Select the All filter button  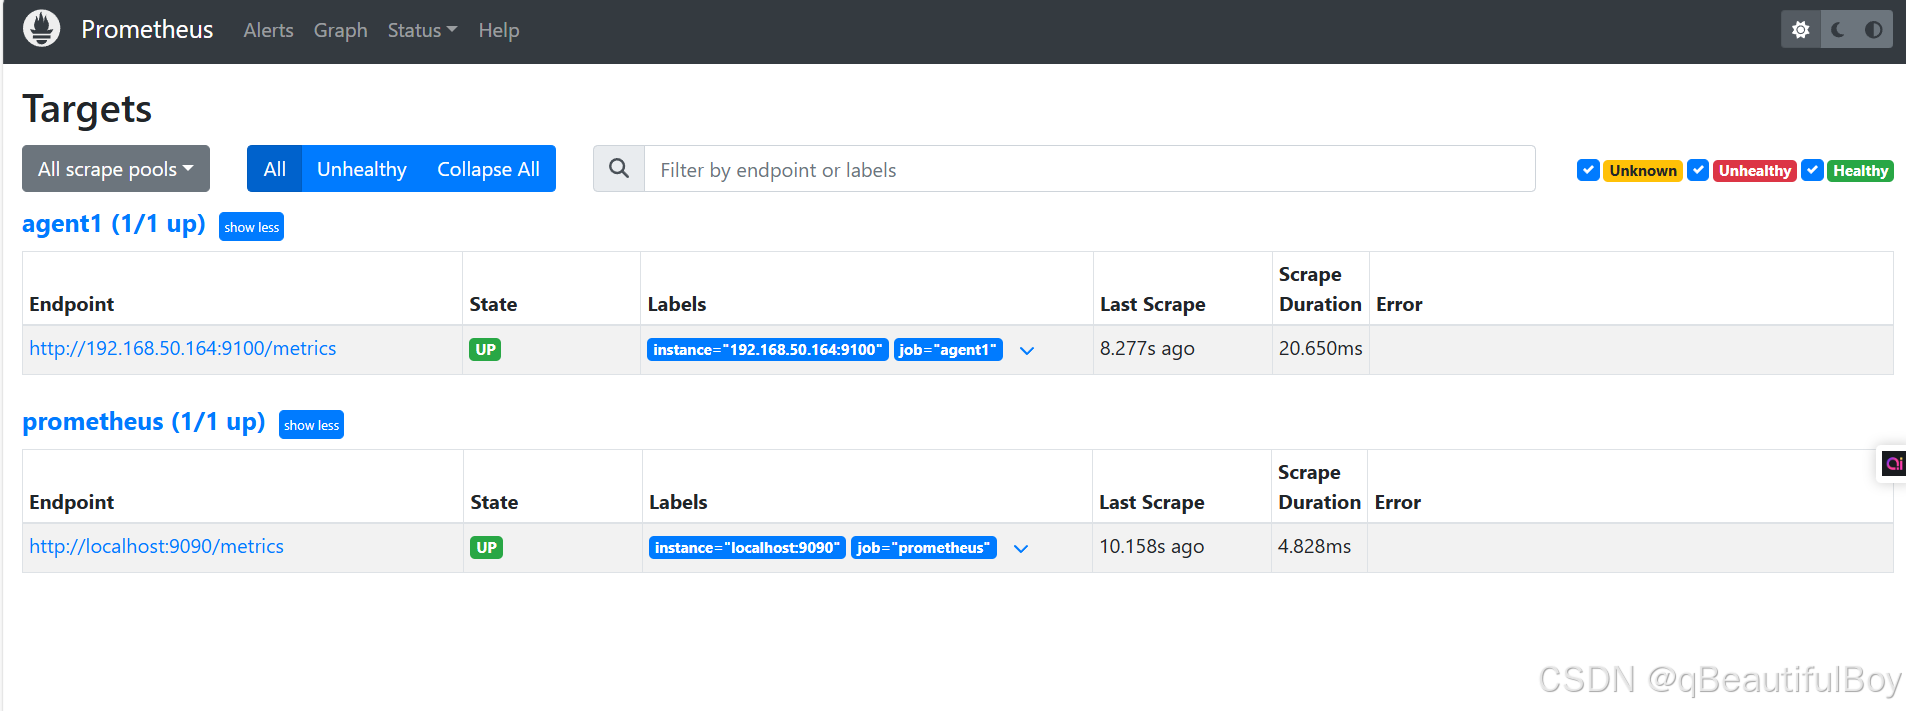pyautogui.click(x=274, y=169)
